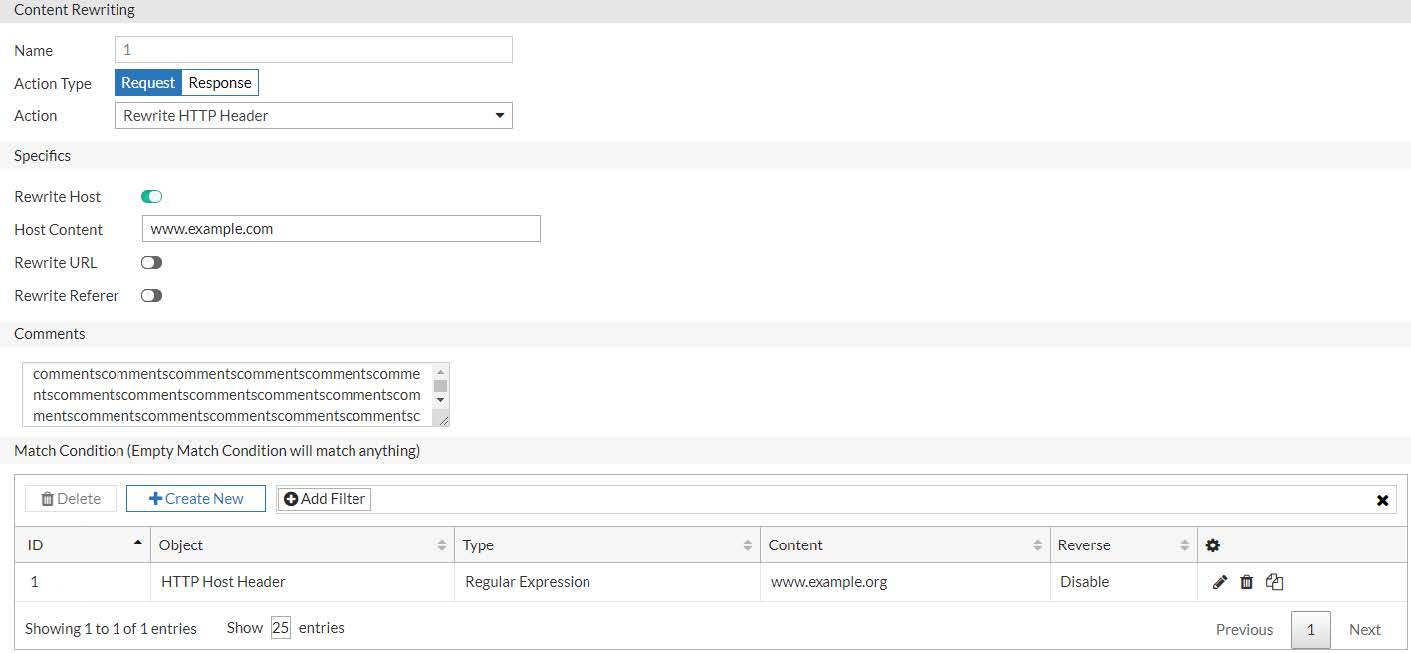Clone the HTTP Host Header condition
This screenshot has width=1411, height=653.
1274,581
